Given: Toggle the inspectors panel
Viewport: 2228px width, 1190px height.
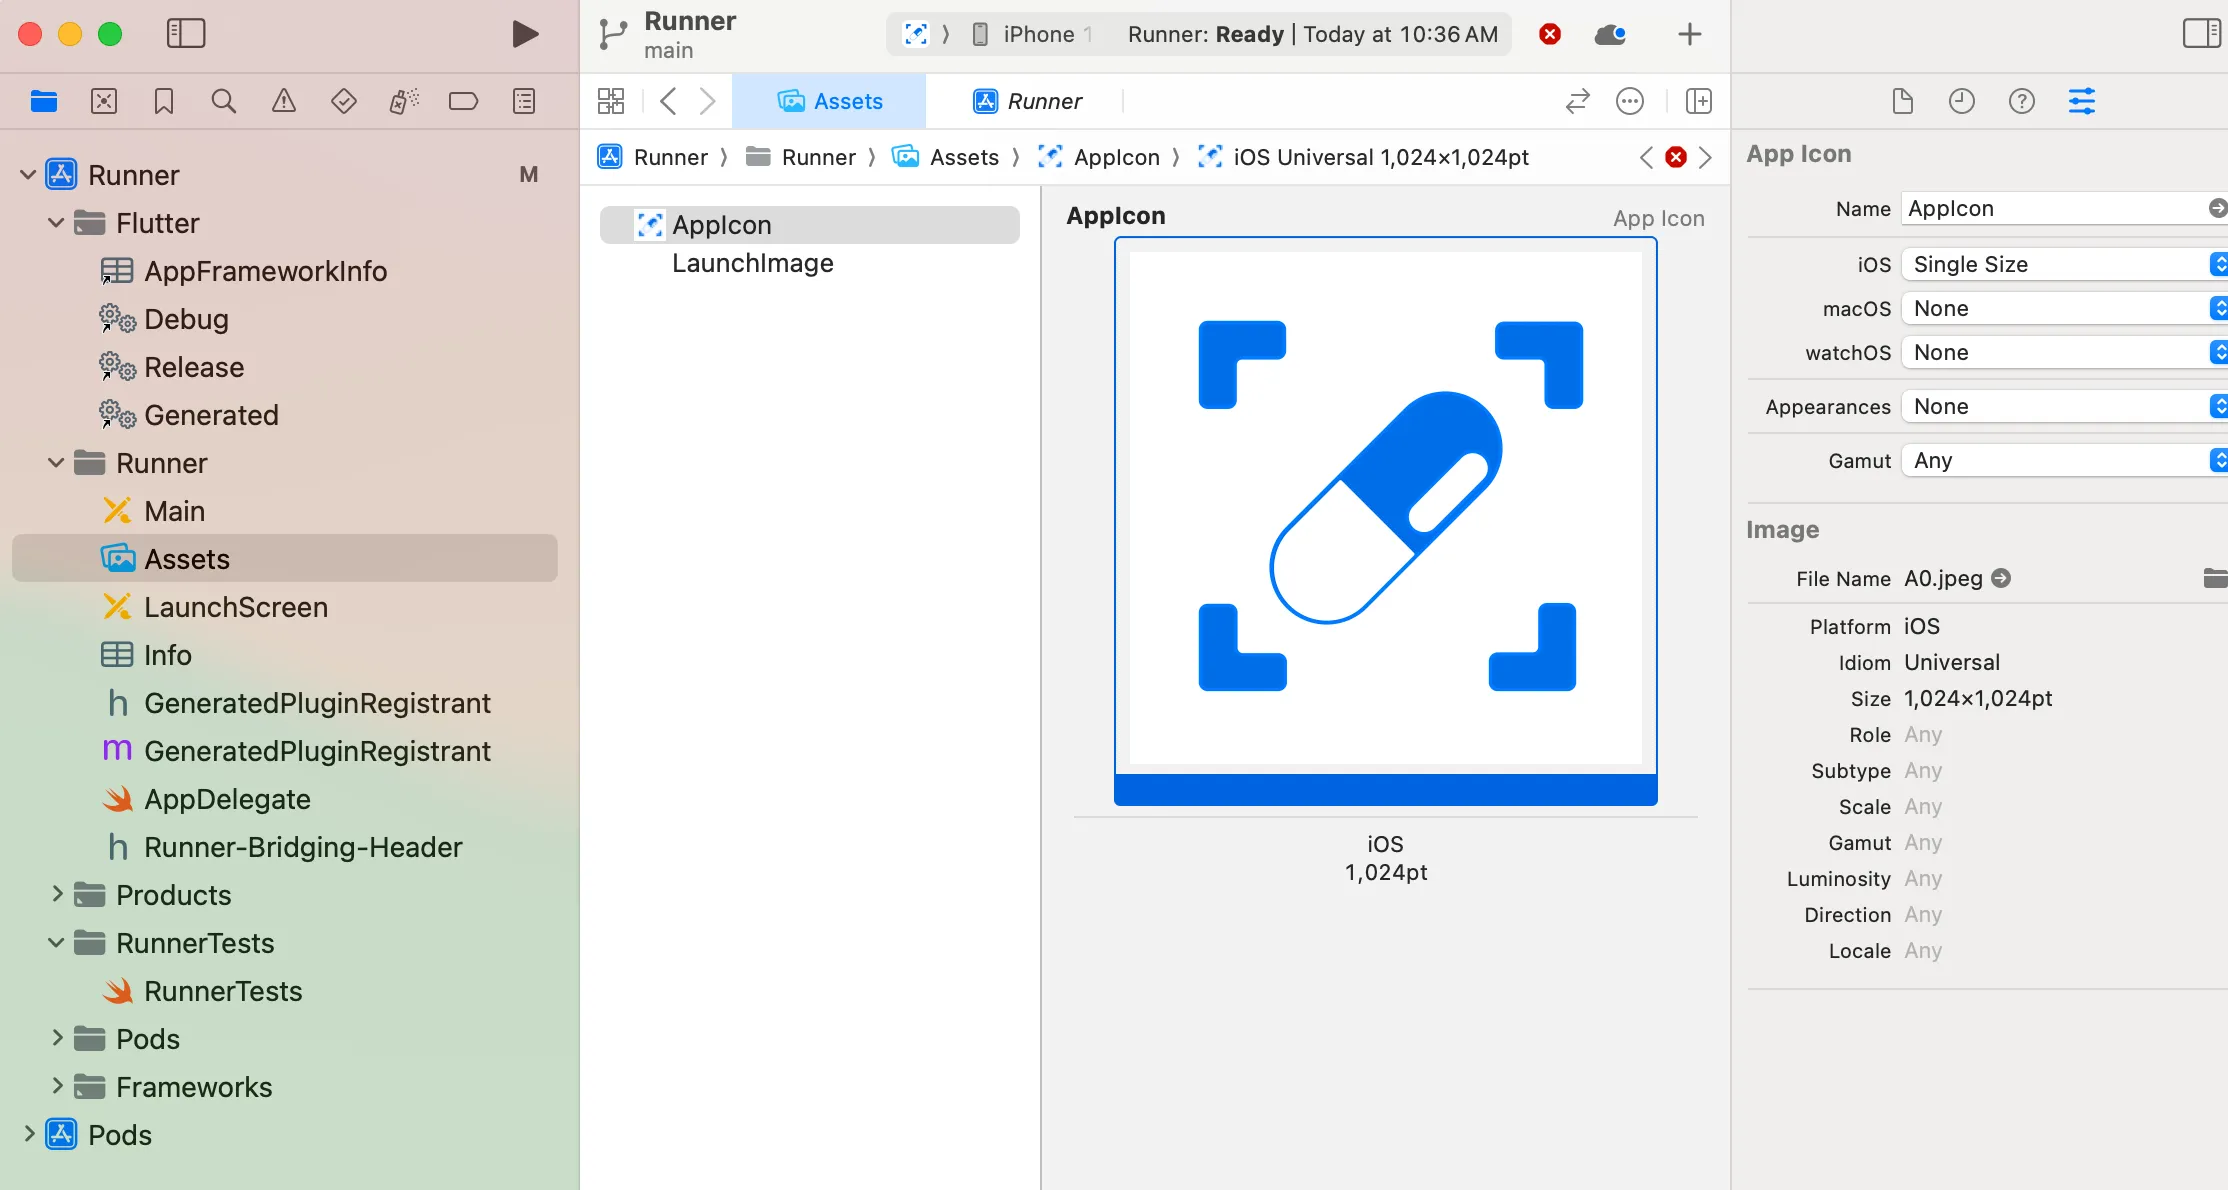Looking at the screenshot, I should click(x=2201, y=34).
